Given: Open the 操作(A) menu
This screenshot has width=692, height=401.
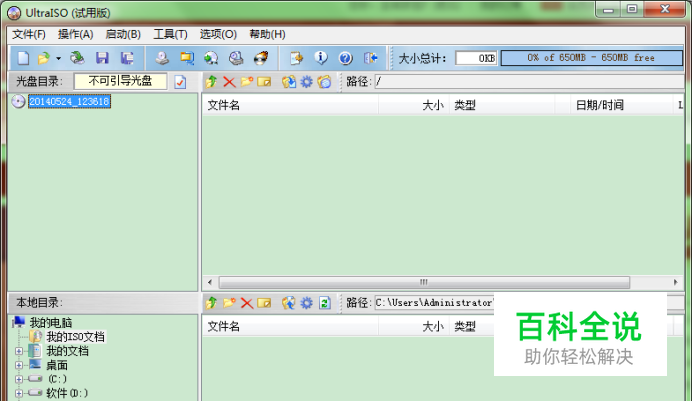Looking at the screenshot, I should click(x=75, y=34).
